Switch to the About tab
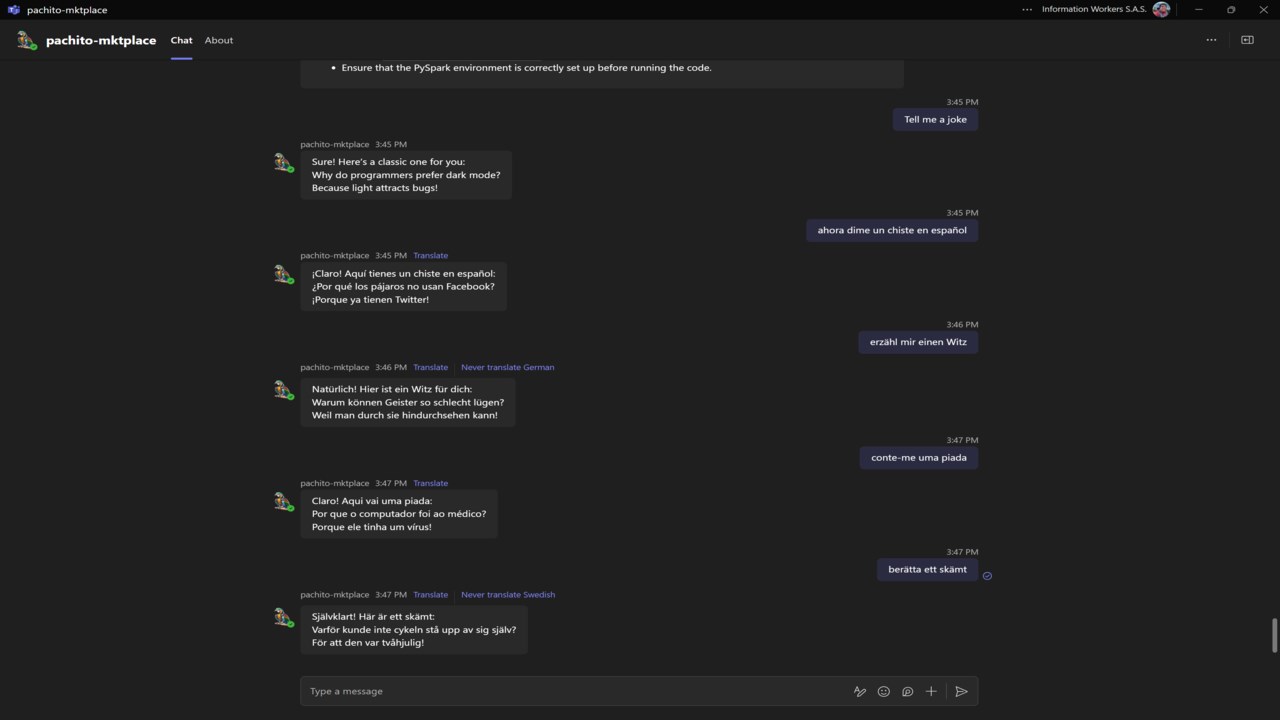Screen dimensions: 1280x720 [219, 40]
